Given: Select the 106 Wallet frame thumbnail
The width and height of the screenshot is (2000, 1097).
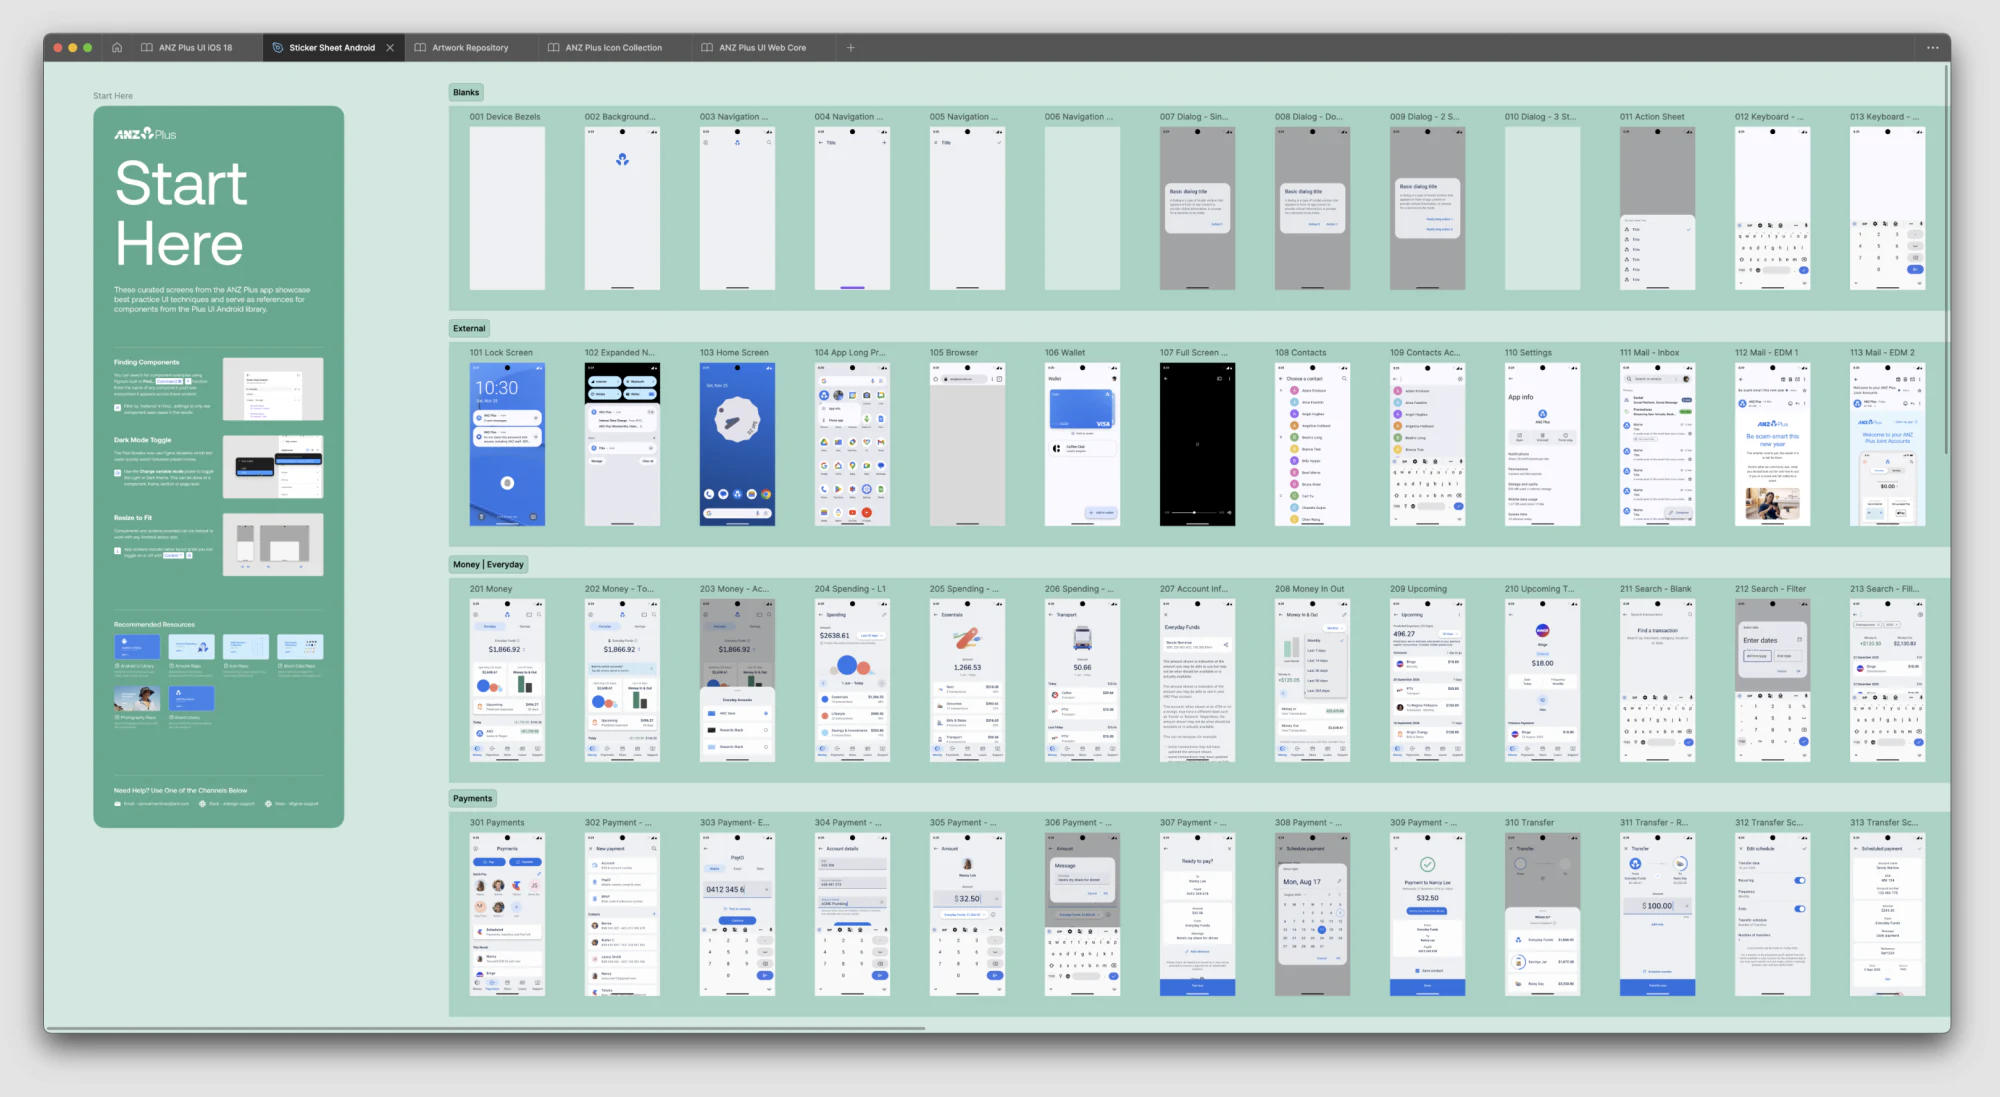Looking at the screenshot, I should click(1082, 444).
